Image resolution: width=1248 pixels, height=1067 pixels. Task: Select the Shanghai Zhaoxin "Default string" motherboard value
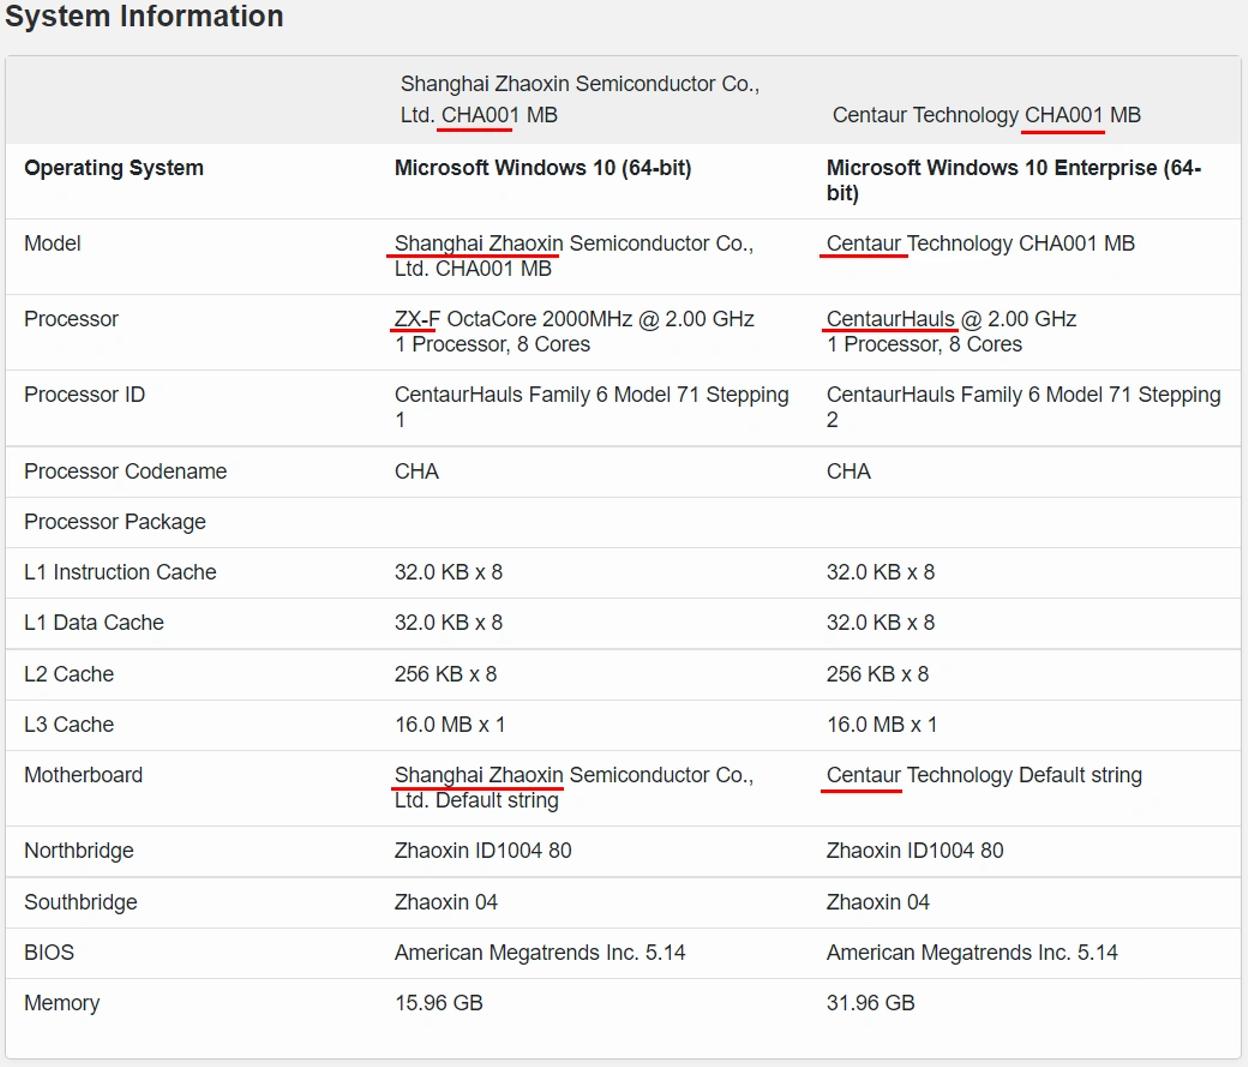574,788
